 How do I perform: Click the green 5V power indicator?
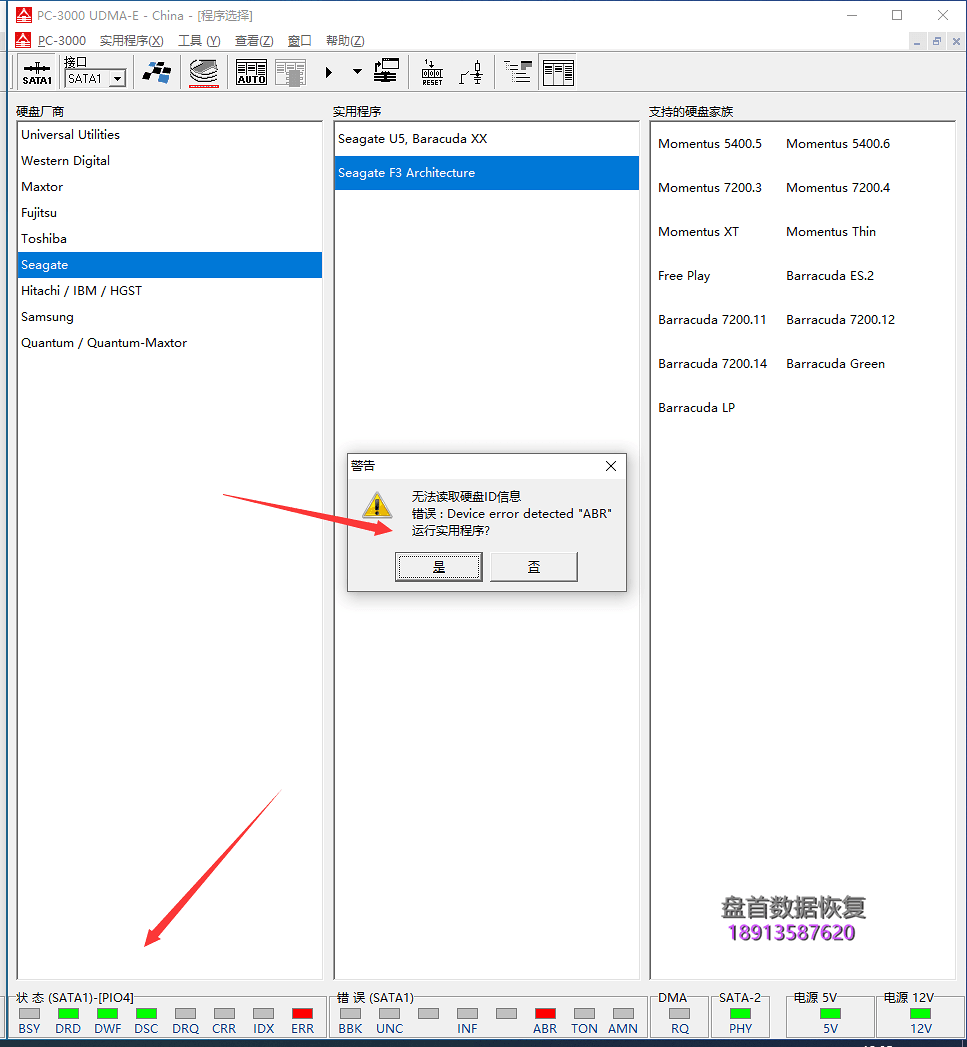(830, 1014)
